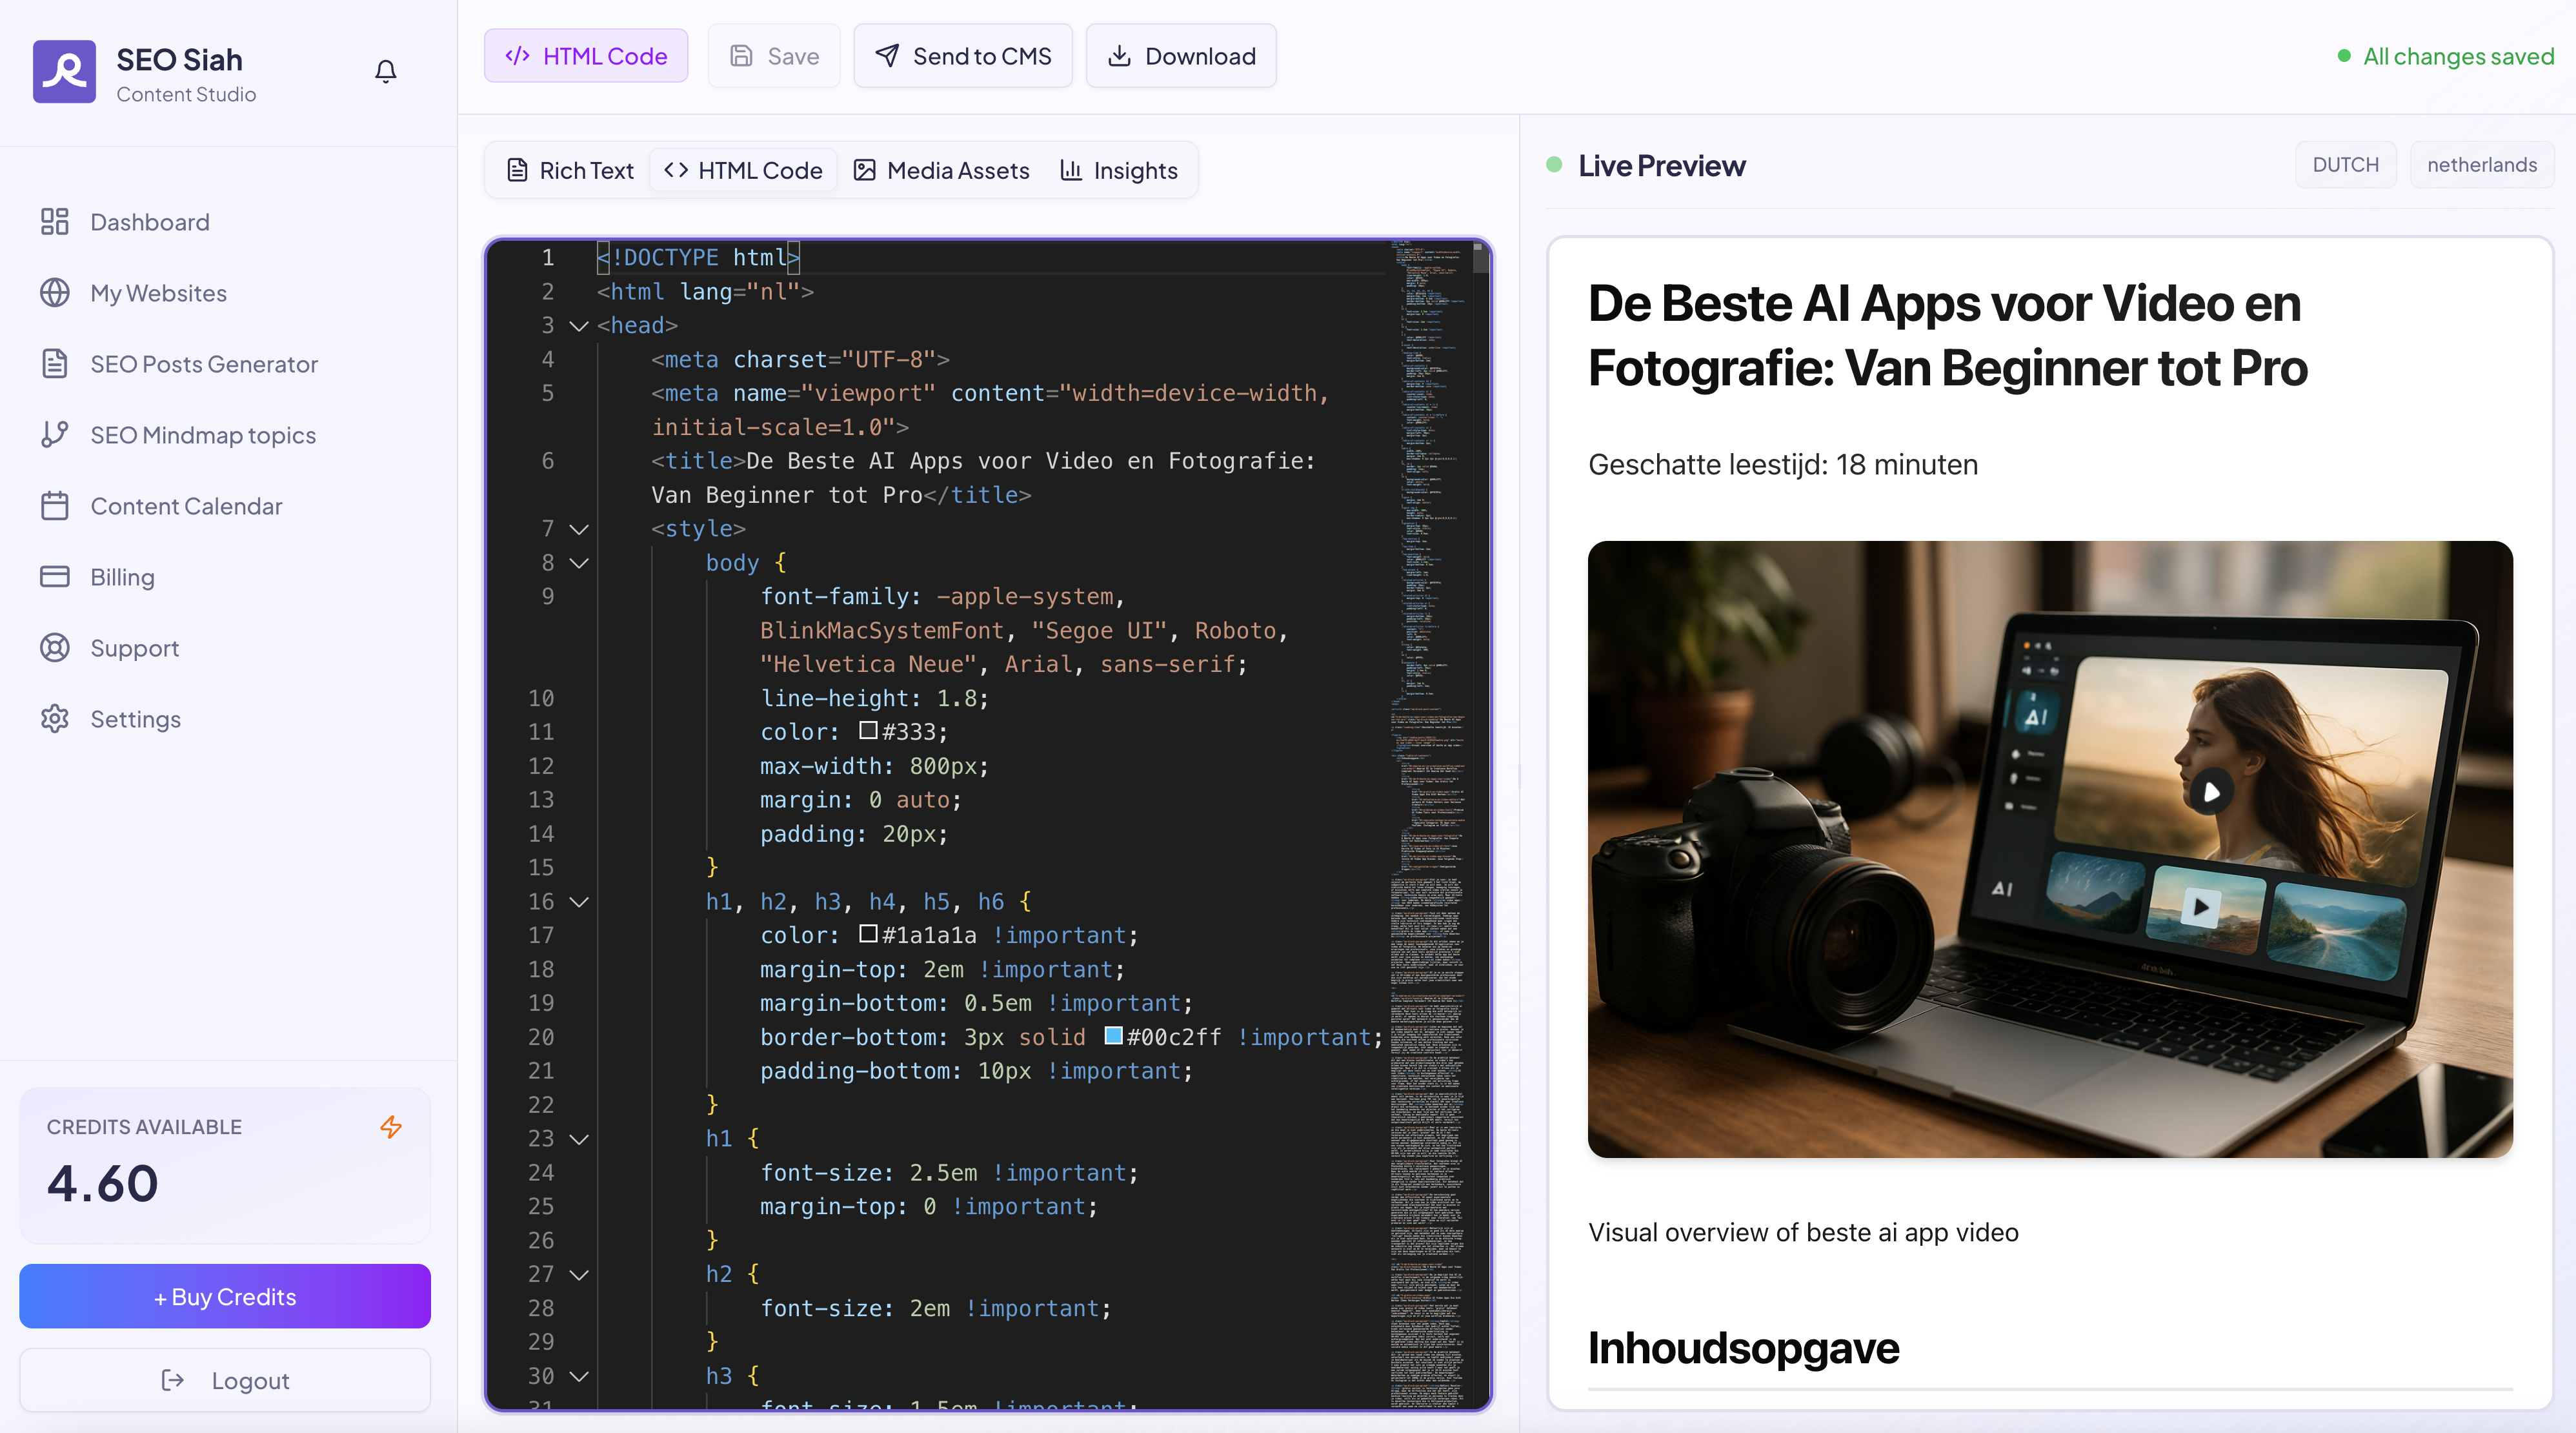Screen dimensions: 2576x1433
Task: Click the credits lightning bolt icon
Action: click(x=391, y=1127)
